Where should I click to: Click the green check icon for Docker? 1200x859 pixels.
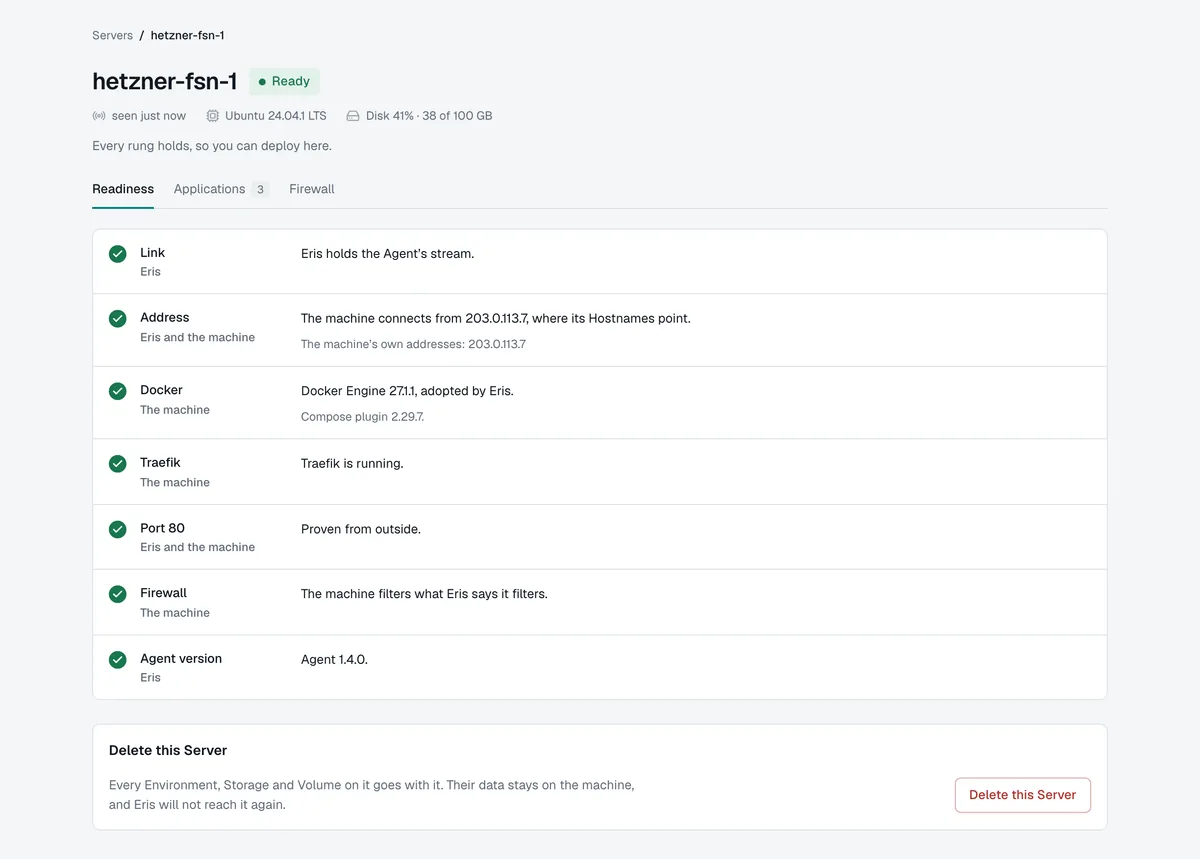(x=118, y=391)
